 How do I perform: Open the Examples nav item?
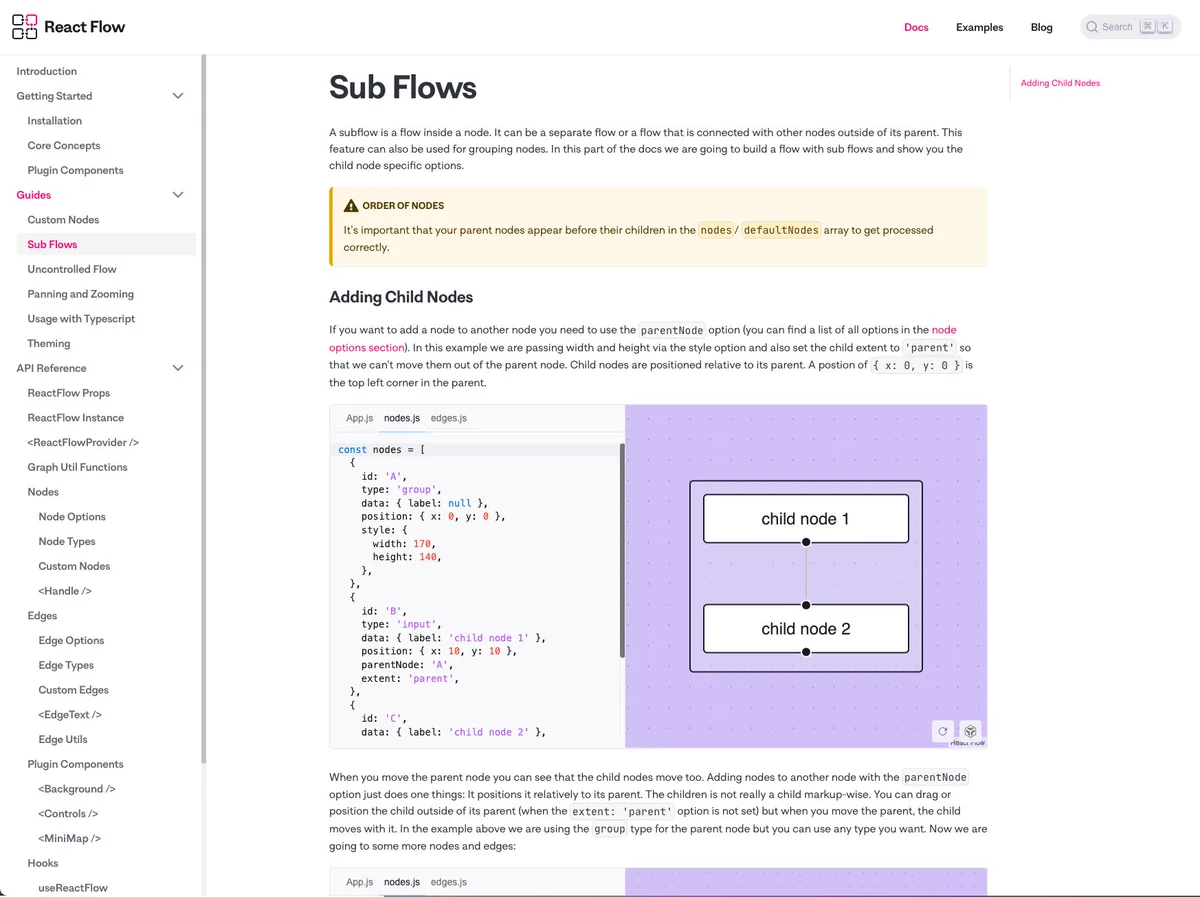pos(979,27)
